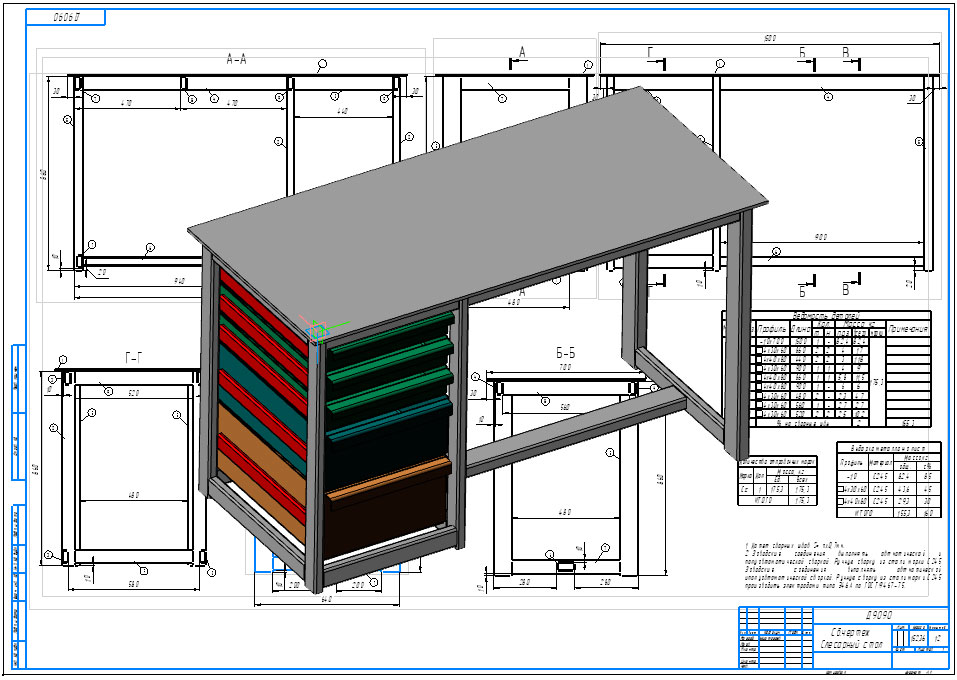Click the technical requirements notes paragraph
Viewport: 957px width, 680px height.
click(843, 565)
